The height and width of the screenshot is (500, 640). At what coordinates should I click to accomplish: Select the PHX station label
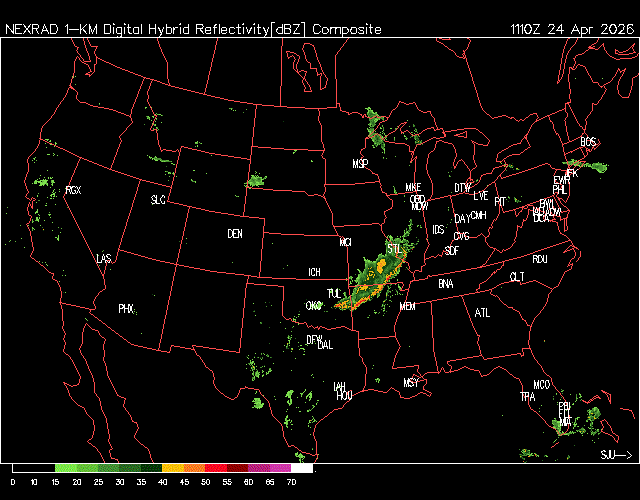pos(126,309)
